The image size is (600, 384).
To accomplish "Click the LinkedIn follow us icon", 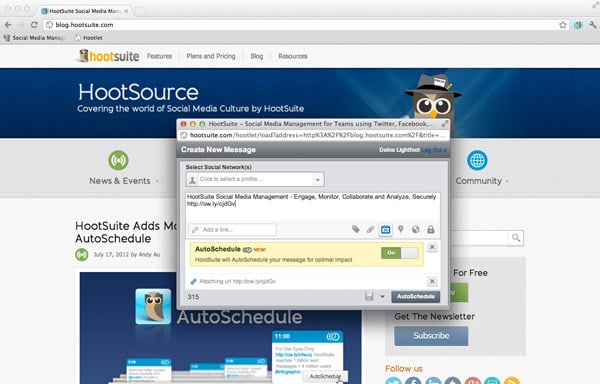I will pyautogui.click(x=433, y=381).
